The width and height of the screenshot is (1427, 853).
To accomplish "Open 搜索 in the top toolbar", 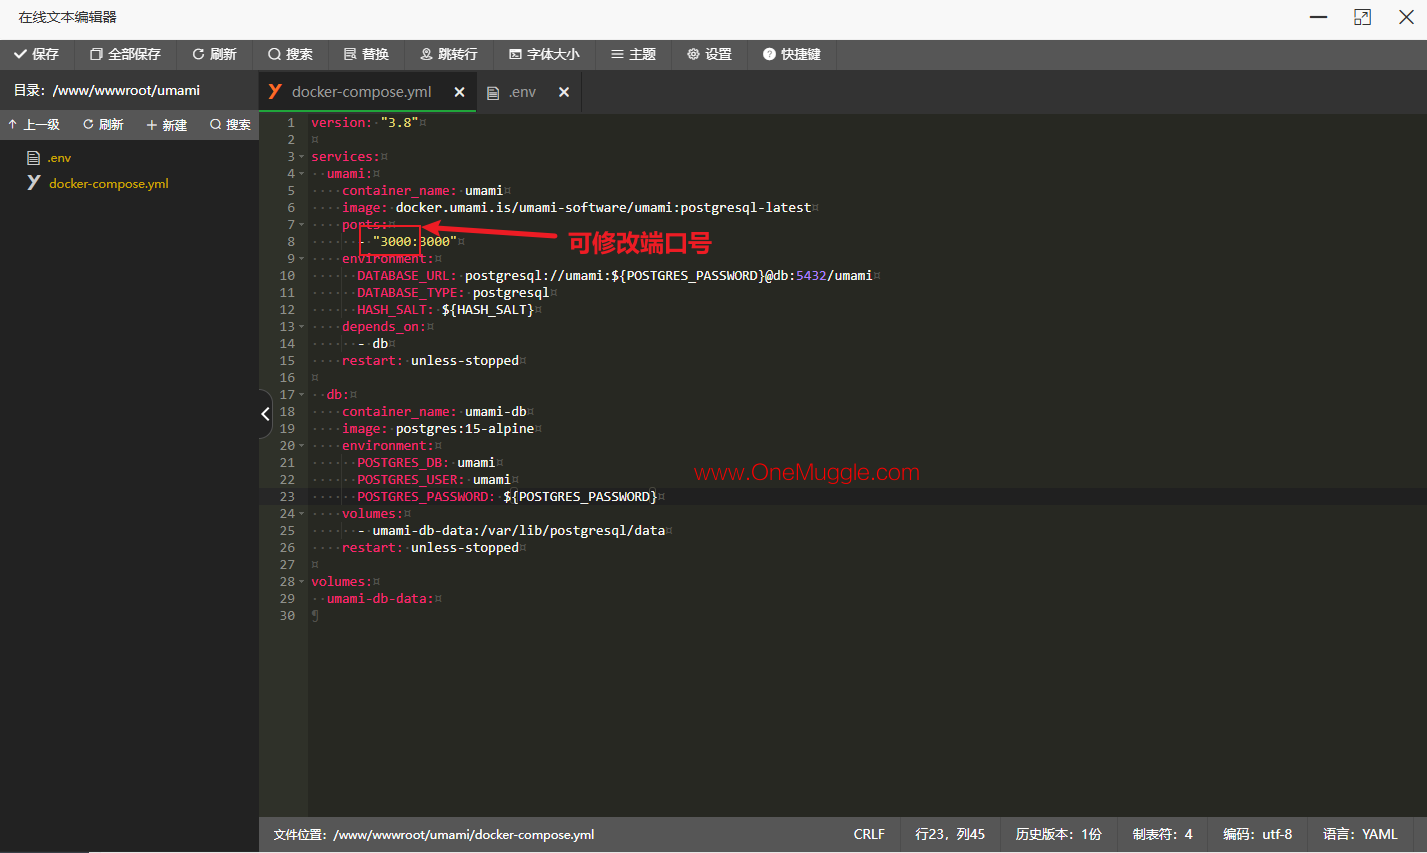I will click(290, 54).
